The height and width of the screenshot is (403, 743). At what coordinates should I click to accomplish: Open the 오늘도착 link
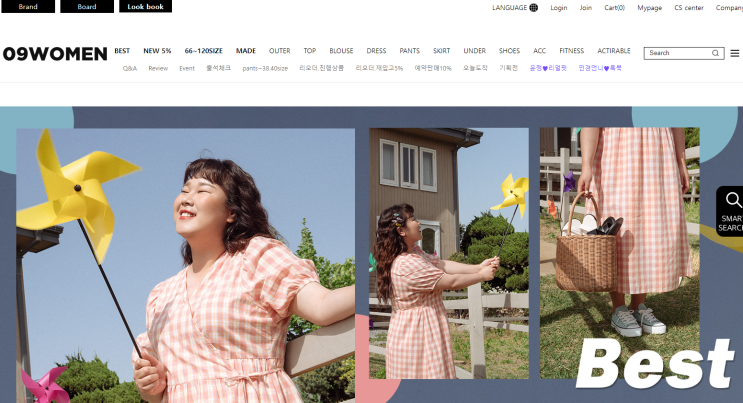pyautogui.click(x=475, y=68)
